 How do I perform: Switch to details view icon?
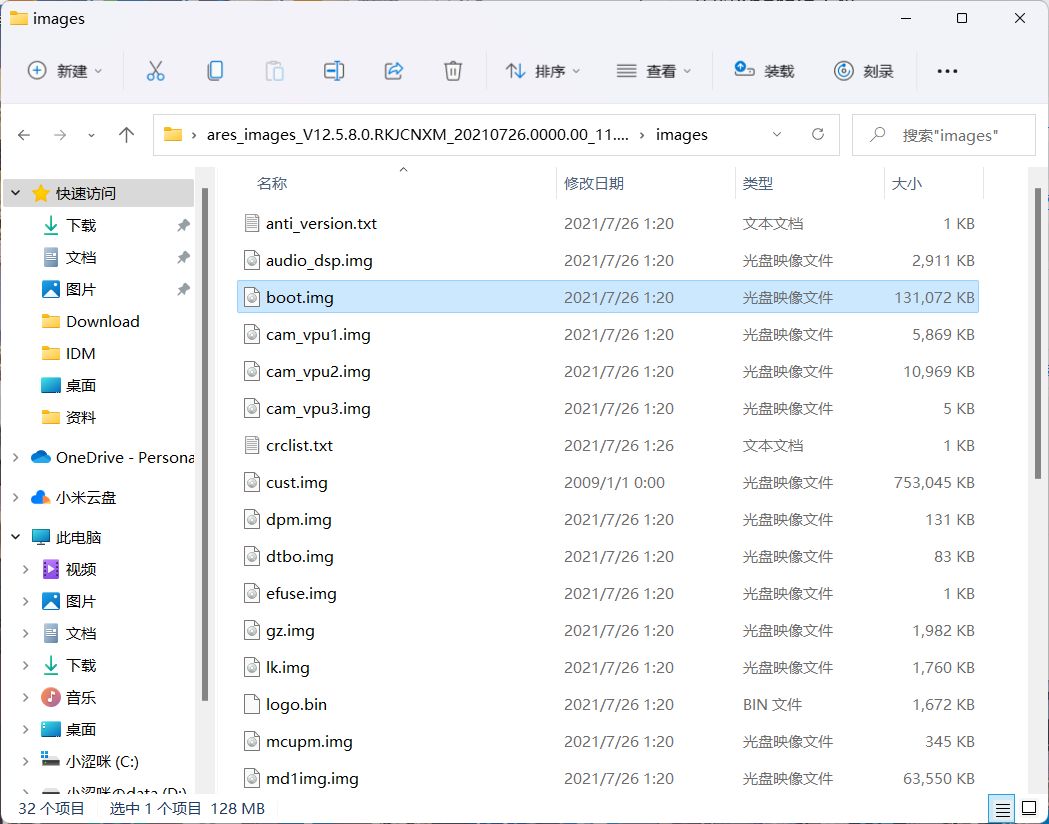[x=1001, y=808]
